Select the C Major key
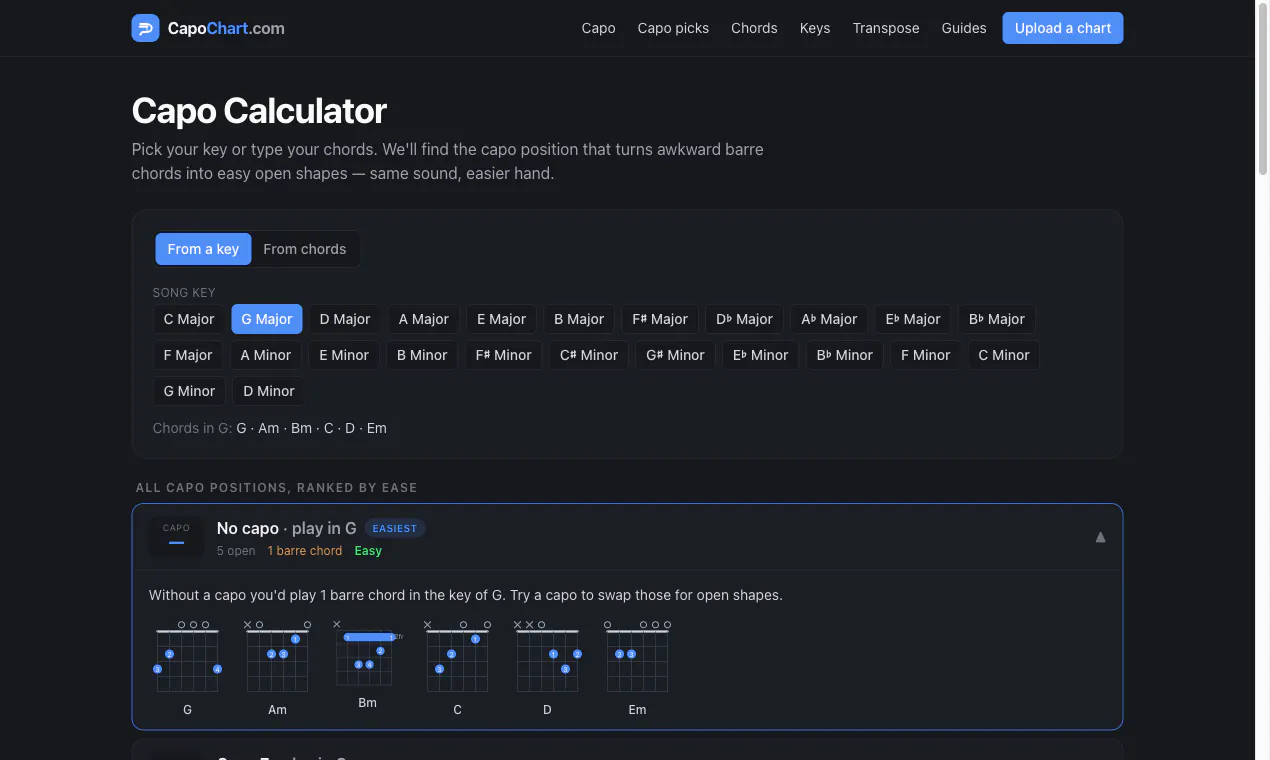Image resolution: width=1270 pixels, height=760 pixels. coord(189,319)
